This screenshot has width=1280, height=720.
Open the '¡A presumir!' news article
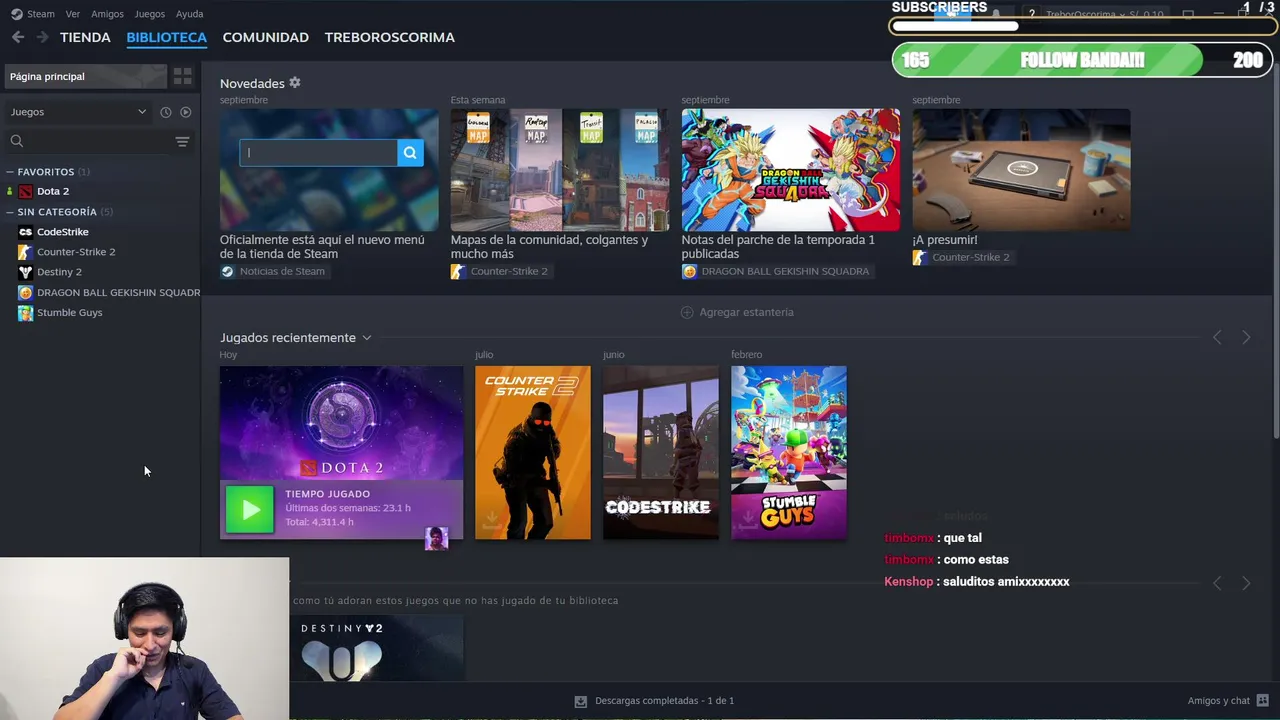(x=945, y=240)
